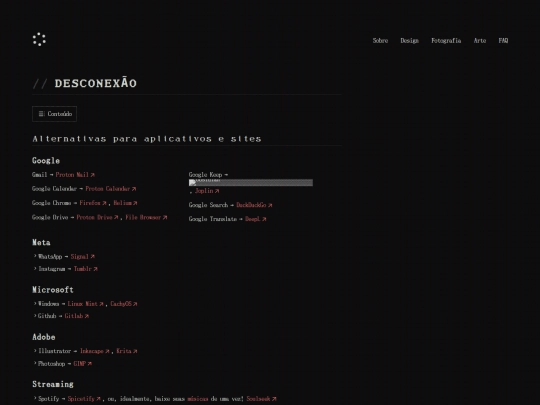Select the 'WhatsApp' list item text
The image size is (540, 405).
pos(50,257)
